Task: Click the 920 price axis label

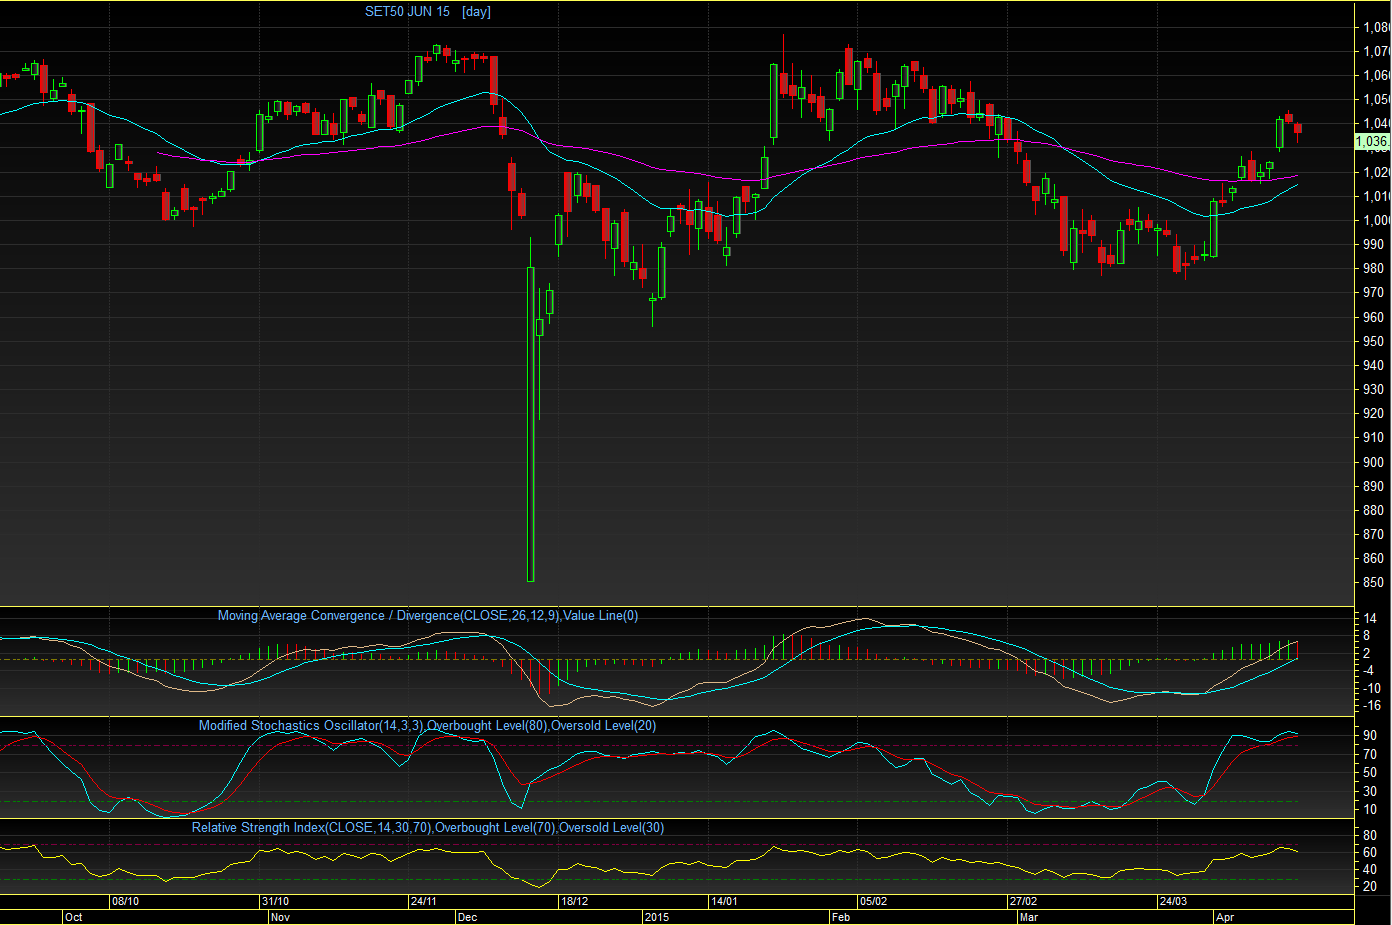Action: (x=1373, y=413)
